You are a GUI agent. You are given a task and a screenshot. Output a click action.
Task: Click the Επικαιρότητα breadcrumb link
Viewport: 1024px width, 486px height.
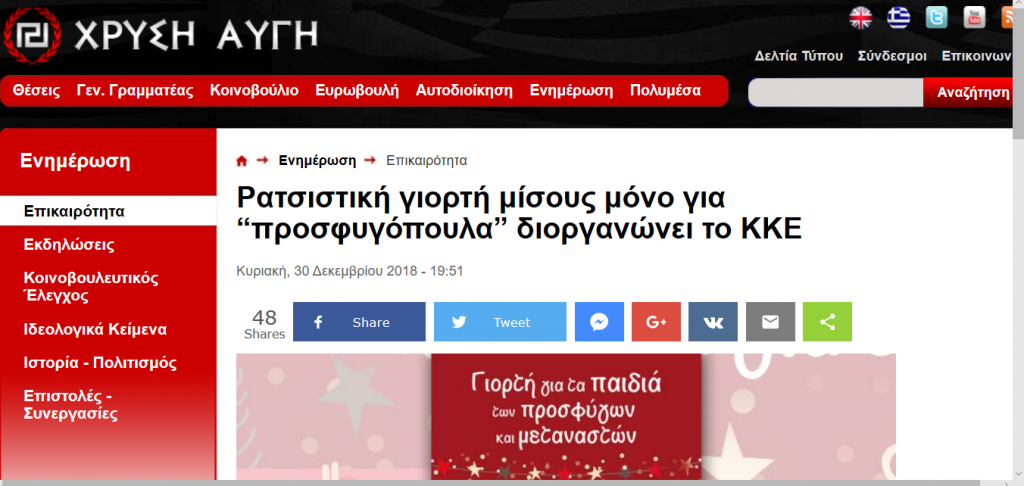tap(426, 161)
